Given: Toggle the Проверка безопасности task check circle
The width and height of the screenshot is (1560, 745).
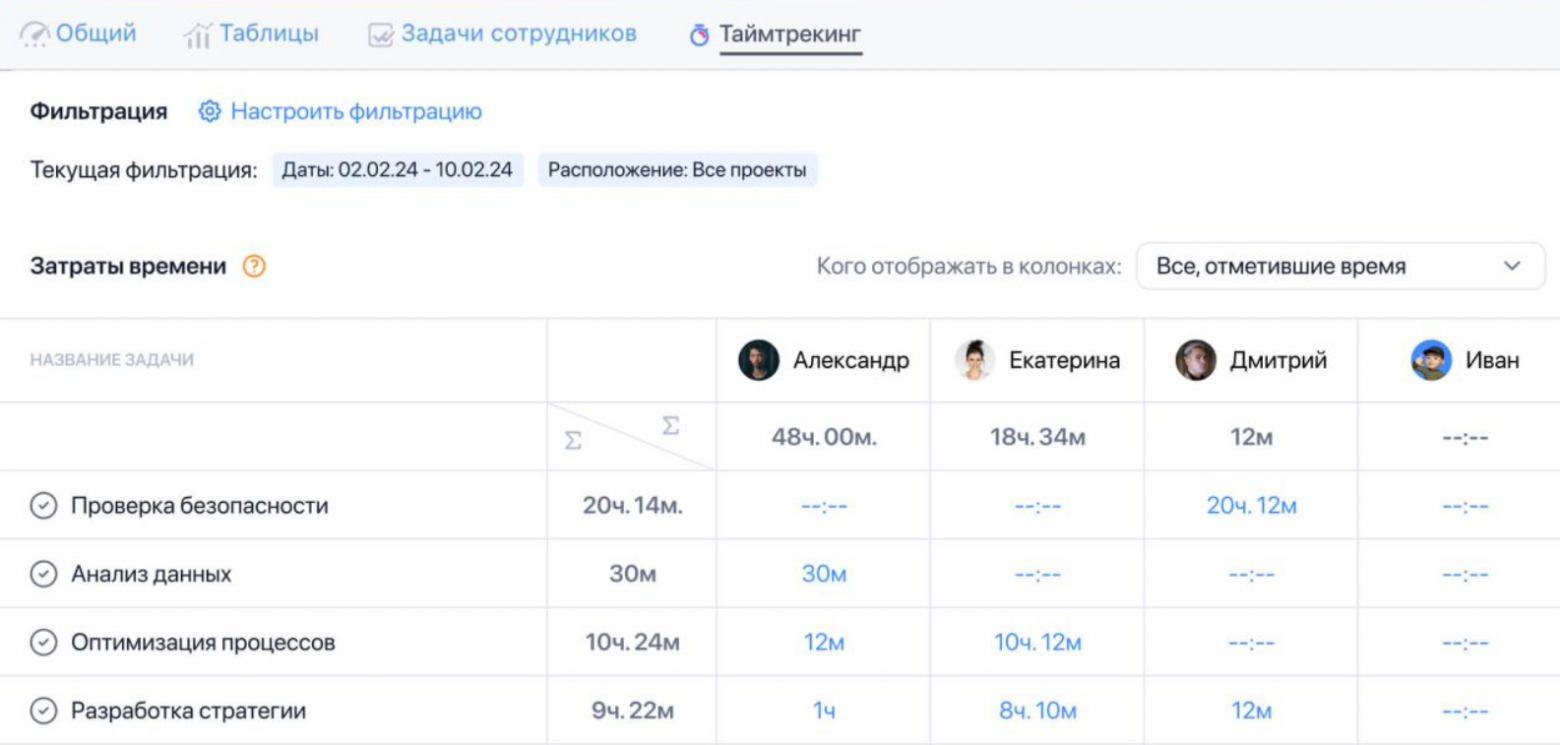Looking at the screenshot, I should 42,506.
